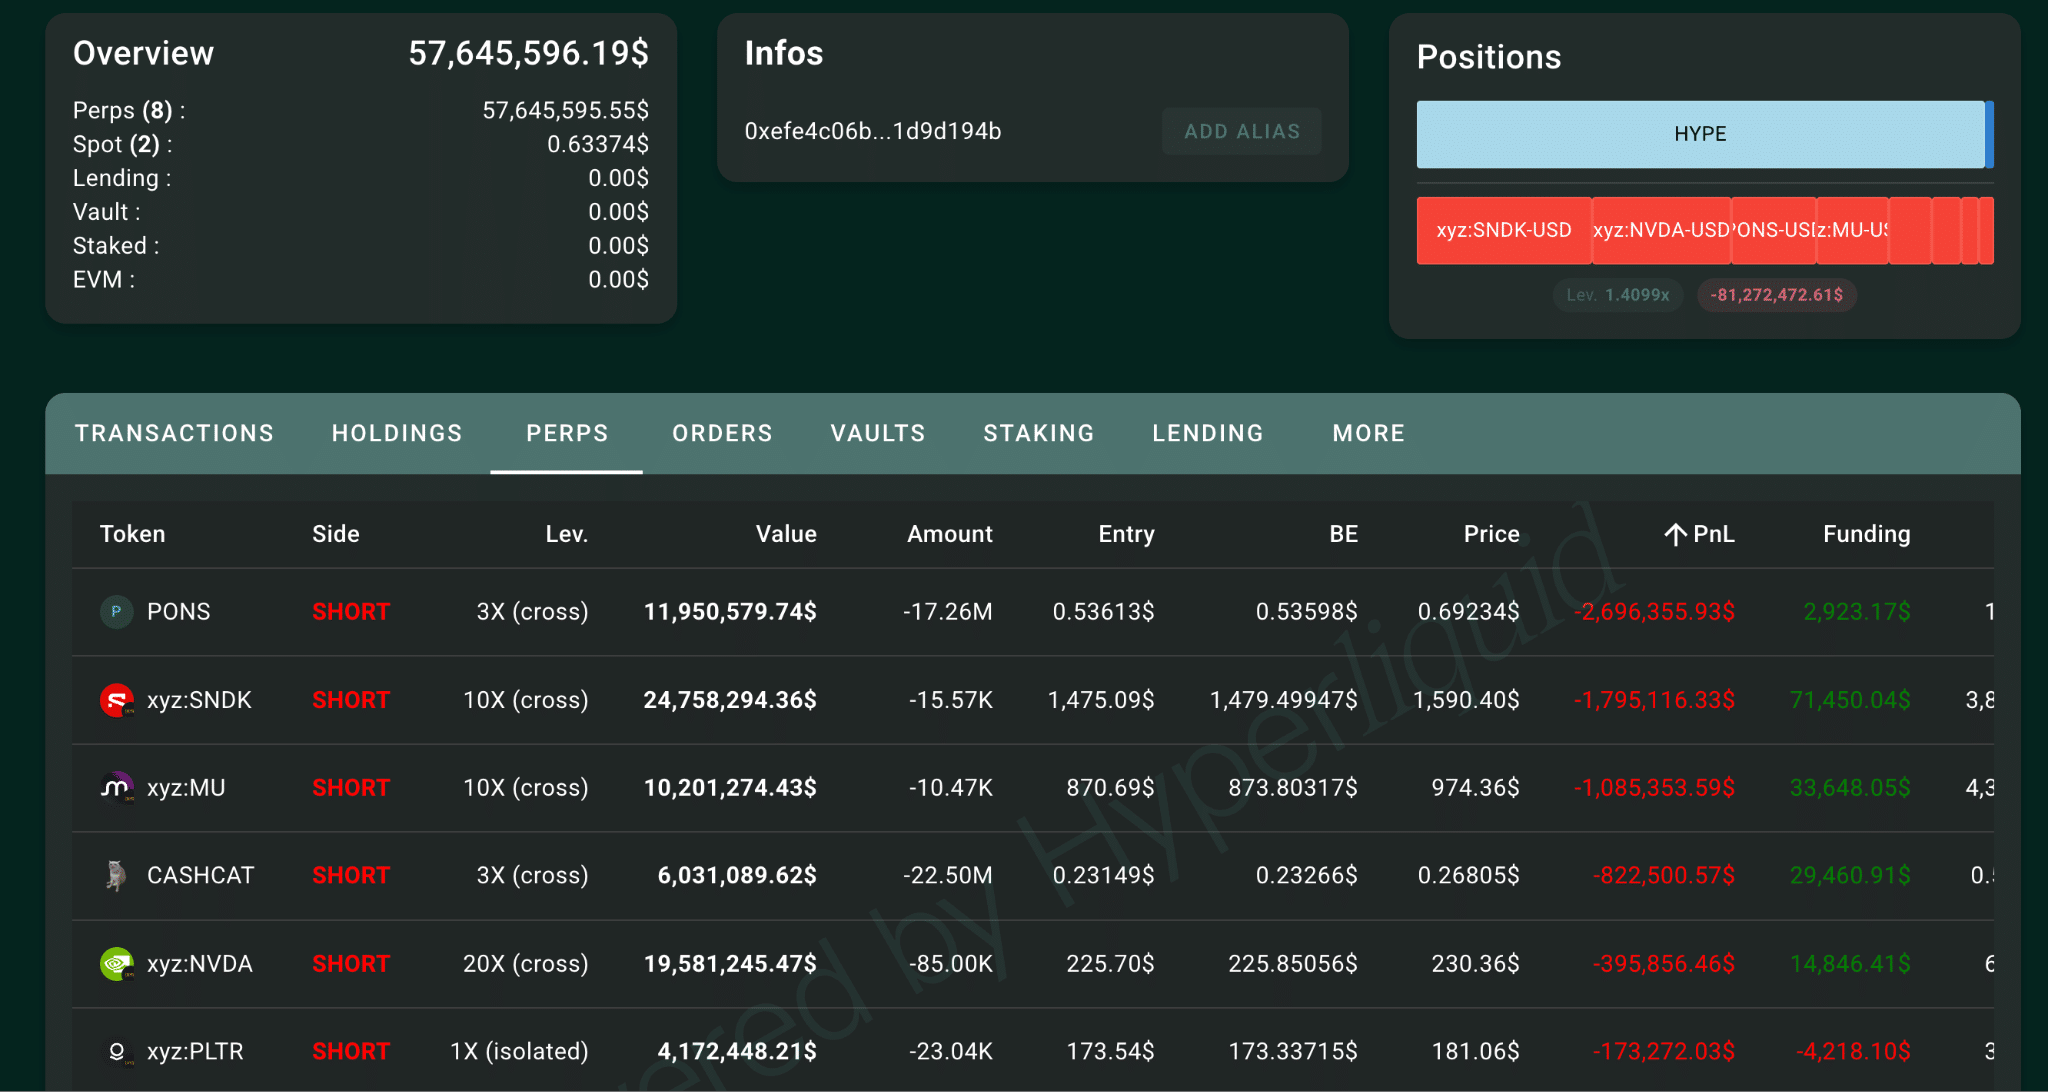This screenshot has width=2048, height=1092.
Task: Click PONS value 11,950,579.74$
Action: [x=730, y=612]
